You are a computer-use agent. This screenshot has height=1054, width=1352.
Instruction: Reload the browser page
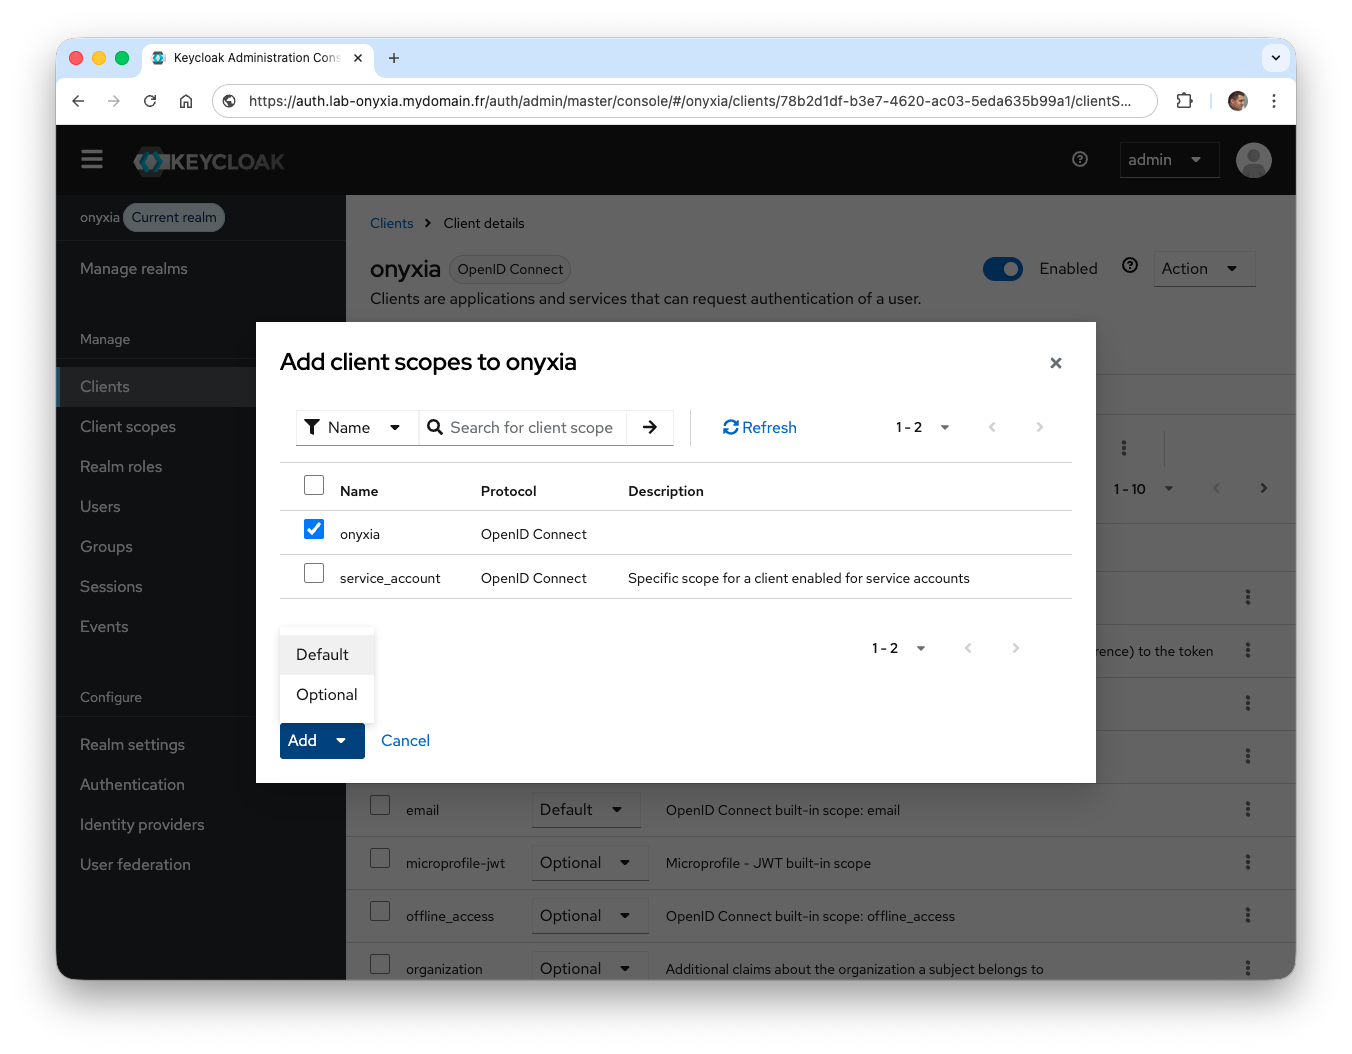[150, 101]
